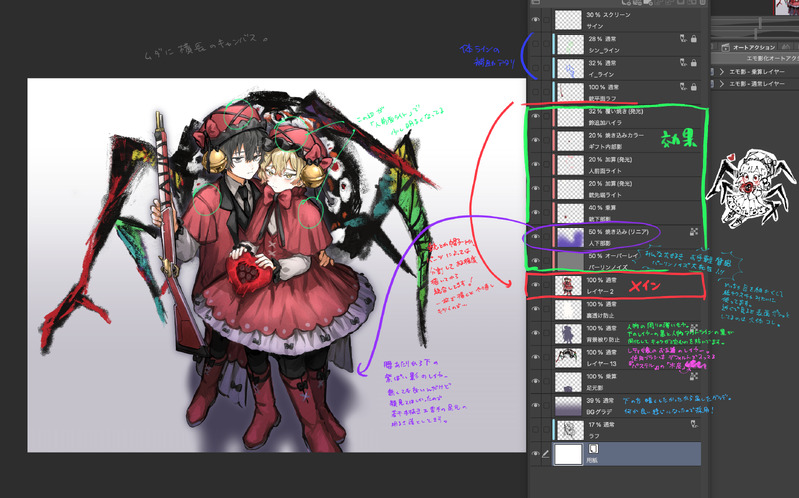Tick the selection checkbox on the 裏透け防止 row

tap(546, 309)
